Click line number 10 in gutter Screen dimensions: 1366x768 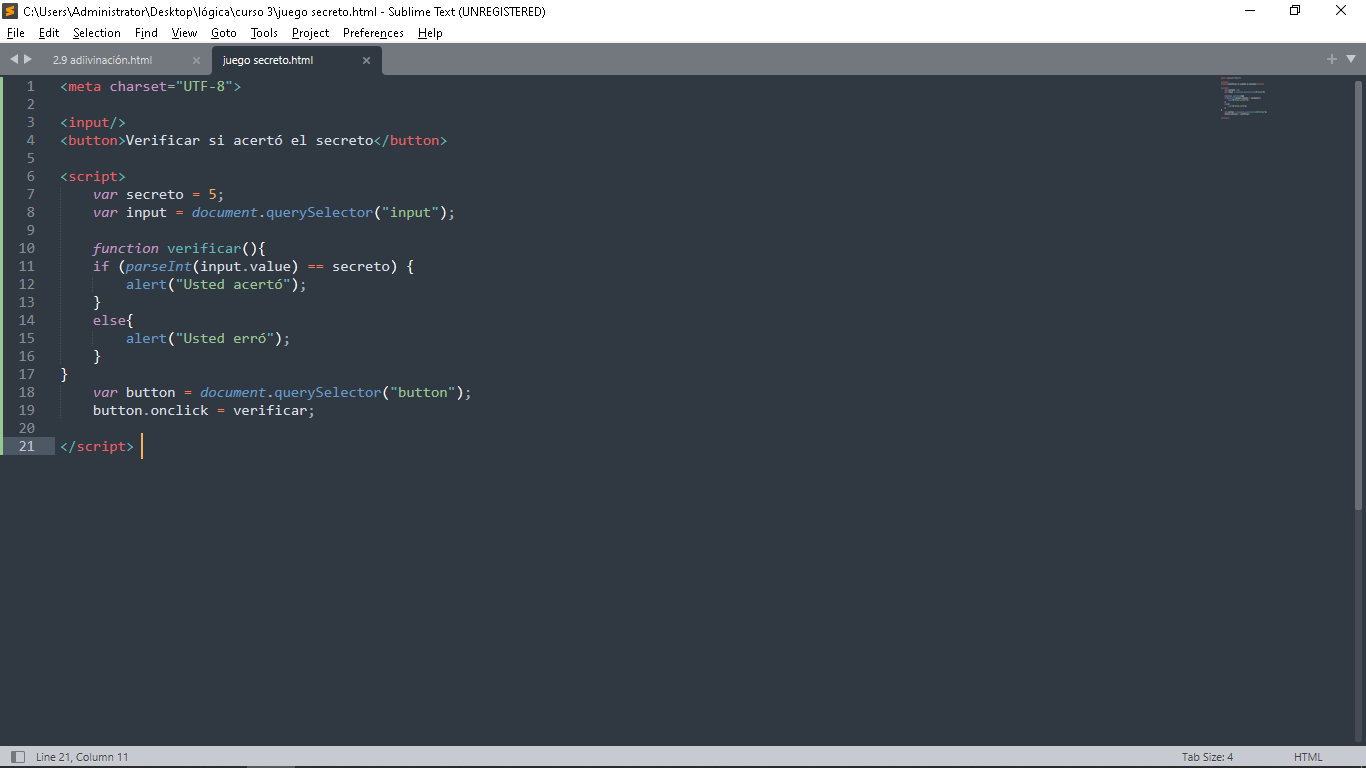click(26, 248)
